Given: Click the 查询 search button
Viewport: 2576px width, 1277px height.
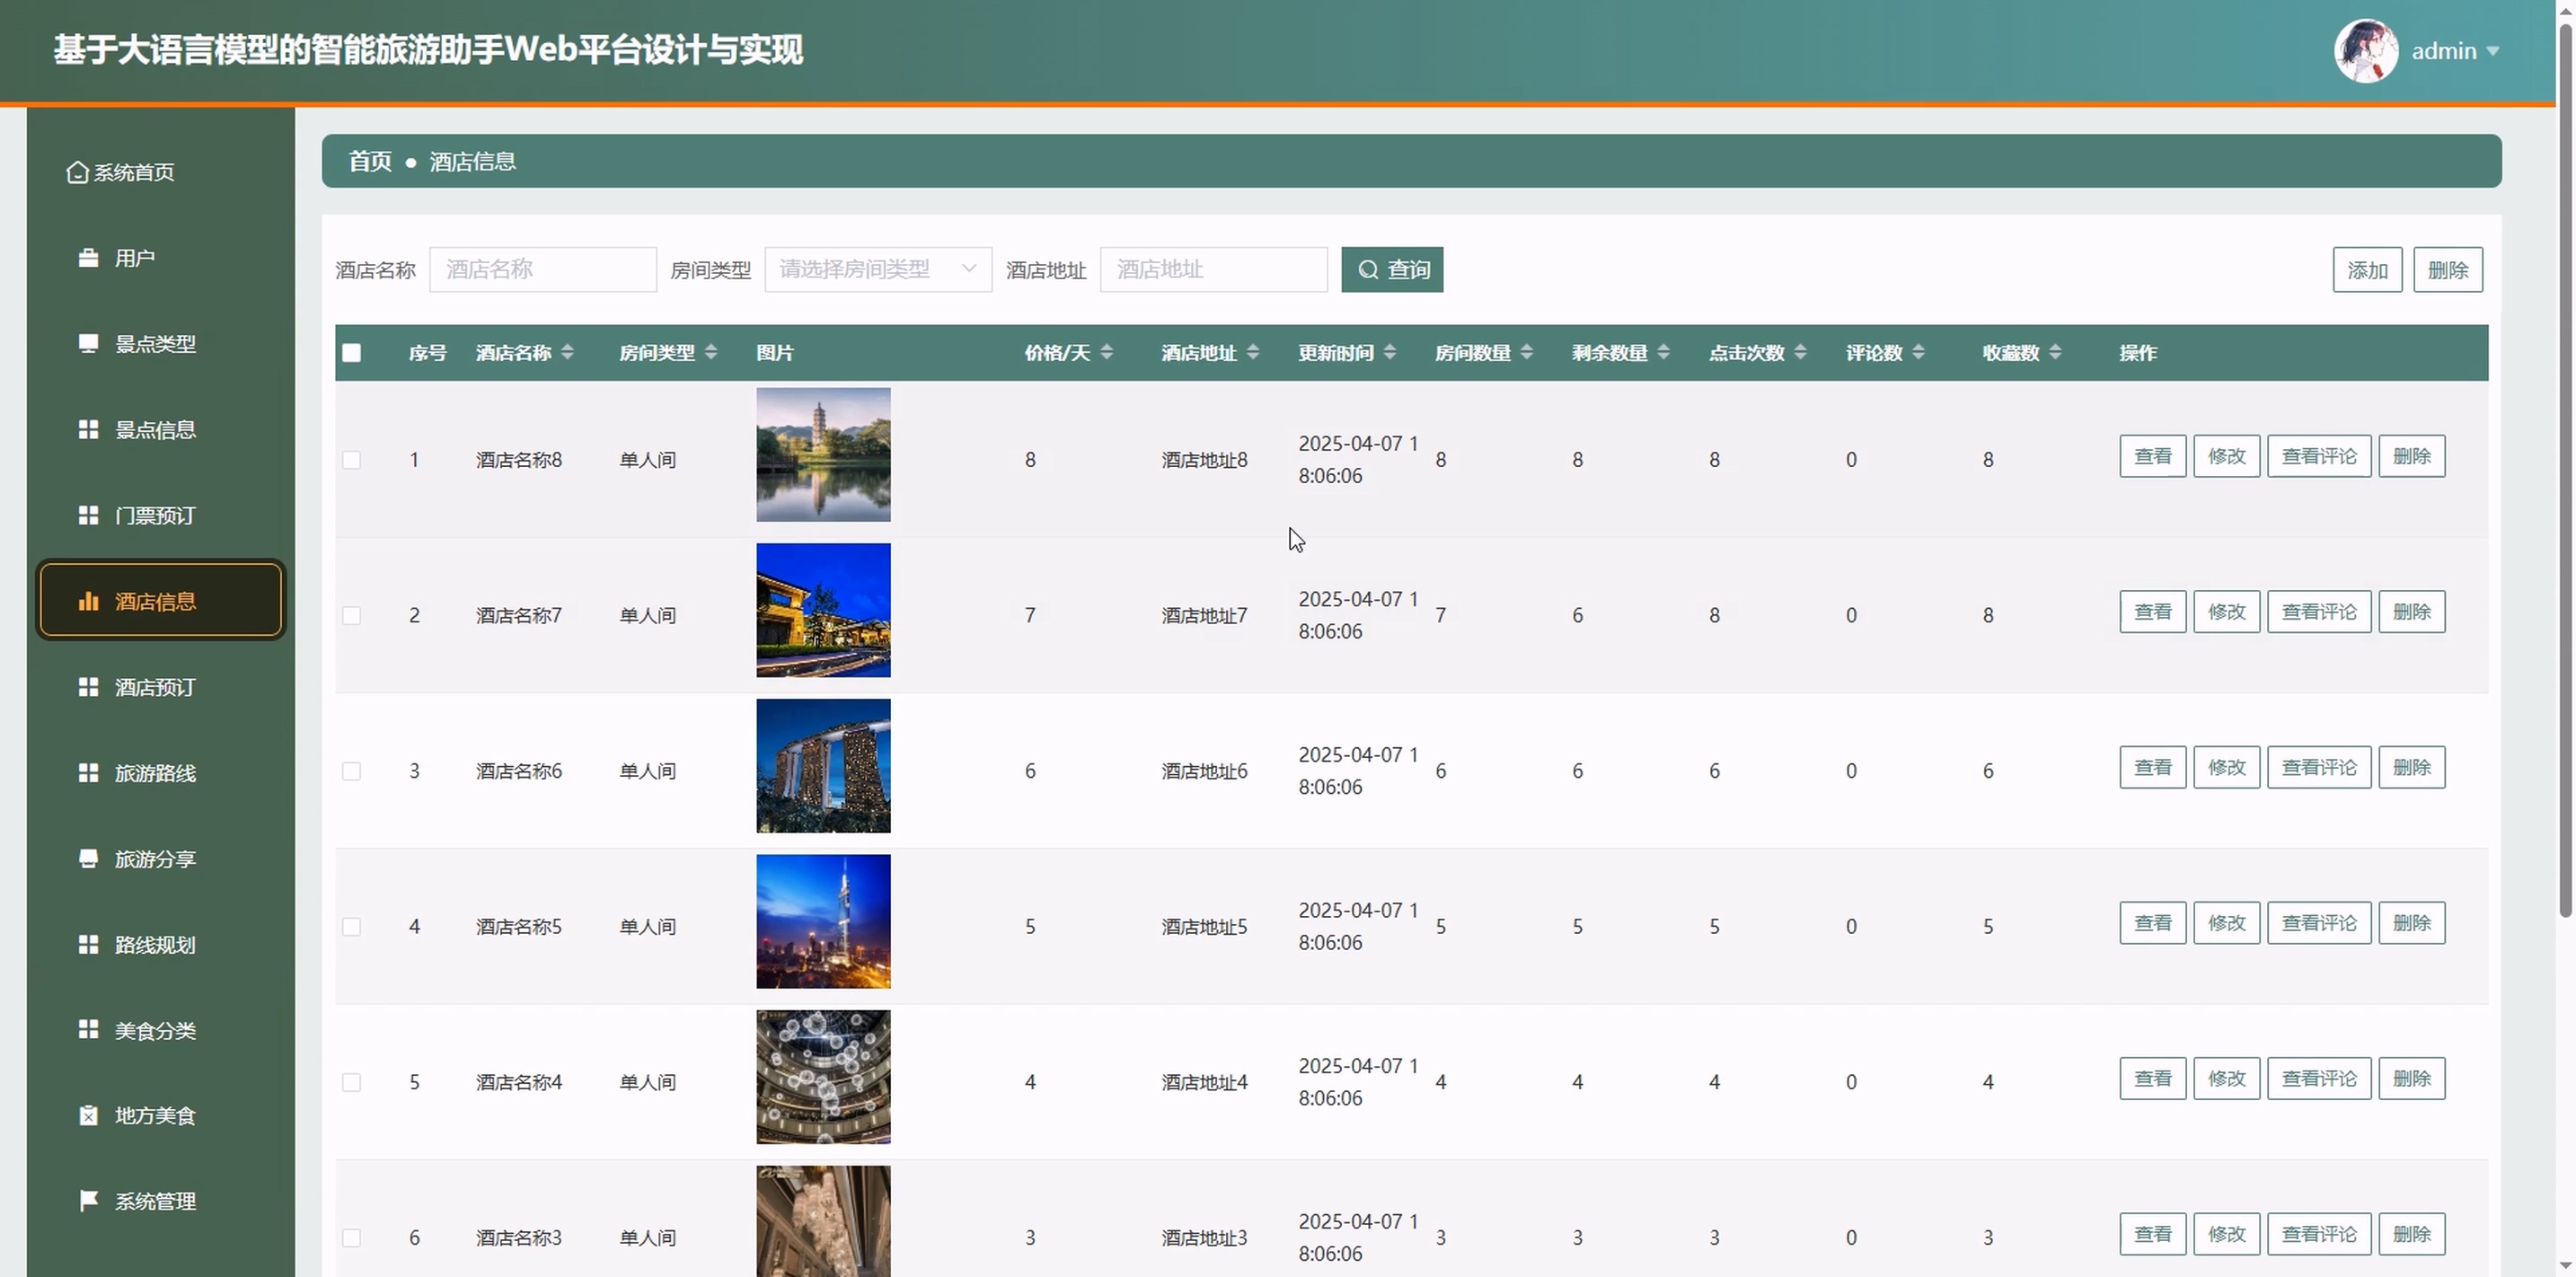Looking at the screenshot, I should coord(1391,270).
